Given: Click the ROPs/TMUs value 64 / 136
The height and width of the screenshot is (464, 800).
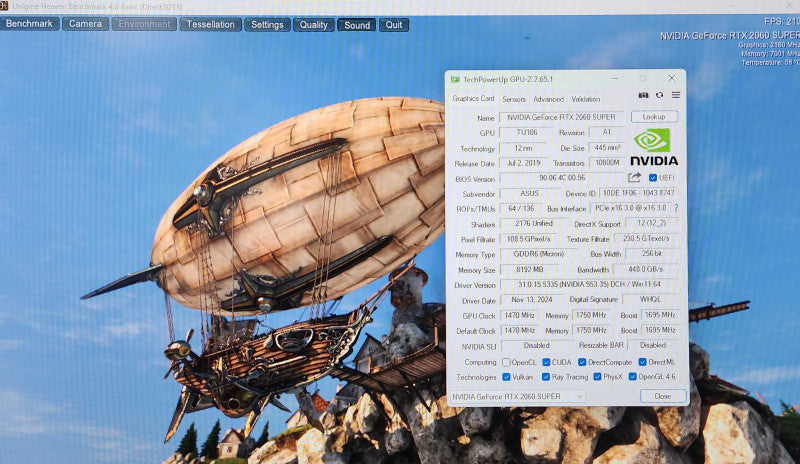Looking at the screenshot, I should pyautogui.click(x=521, y=208).
